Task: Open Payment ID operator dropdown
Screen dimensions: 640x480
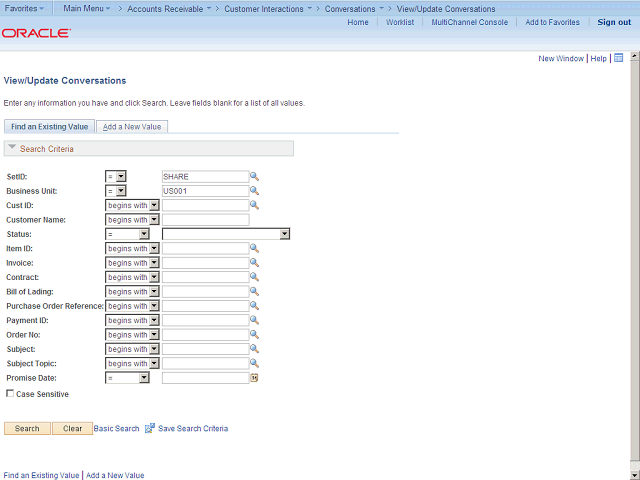Action: (132, 320)
